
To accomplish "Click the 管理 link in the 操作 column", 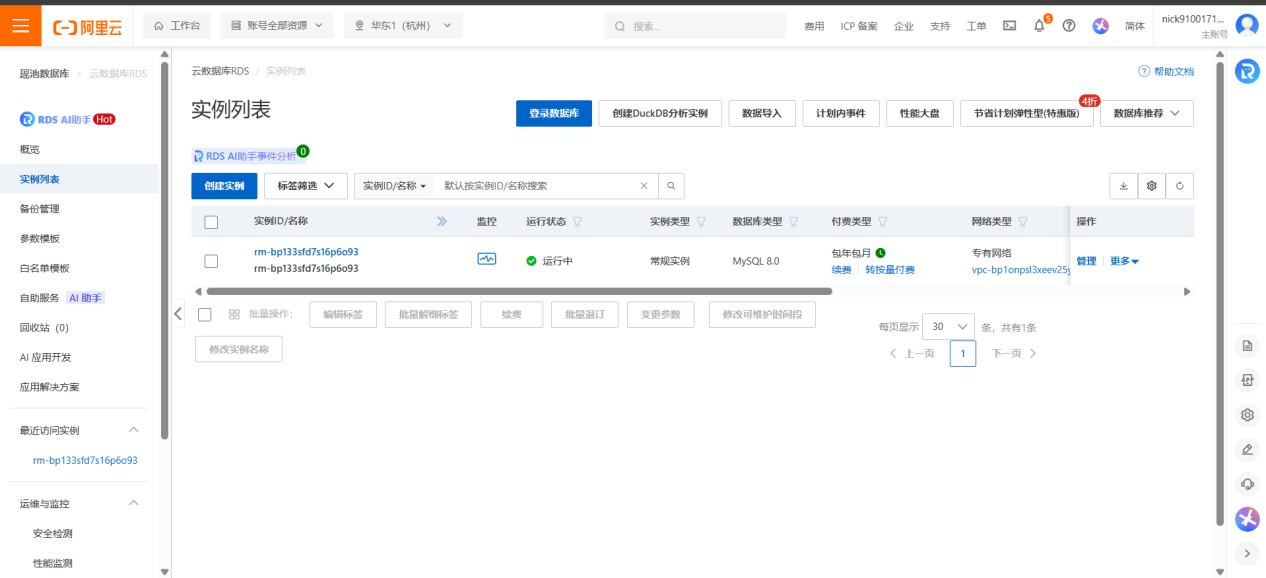I will 1086,261.
